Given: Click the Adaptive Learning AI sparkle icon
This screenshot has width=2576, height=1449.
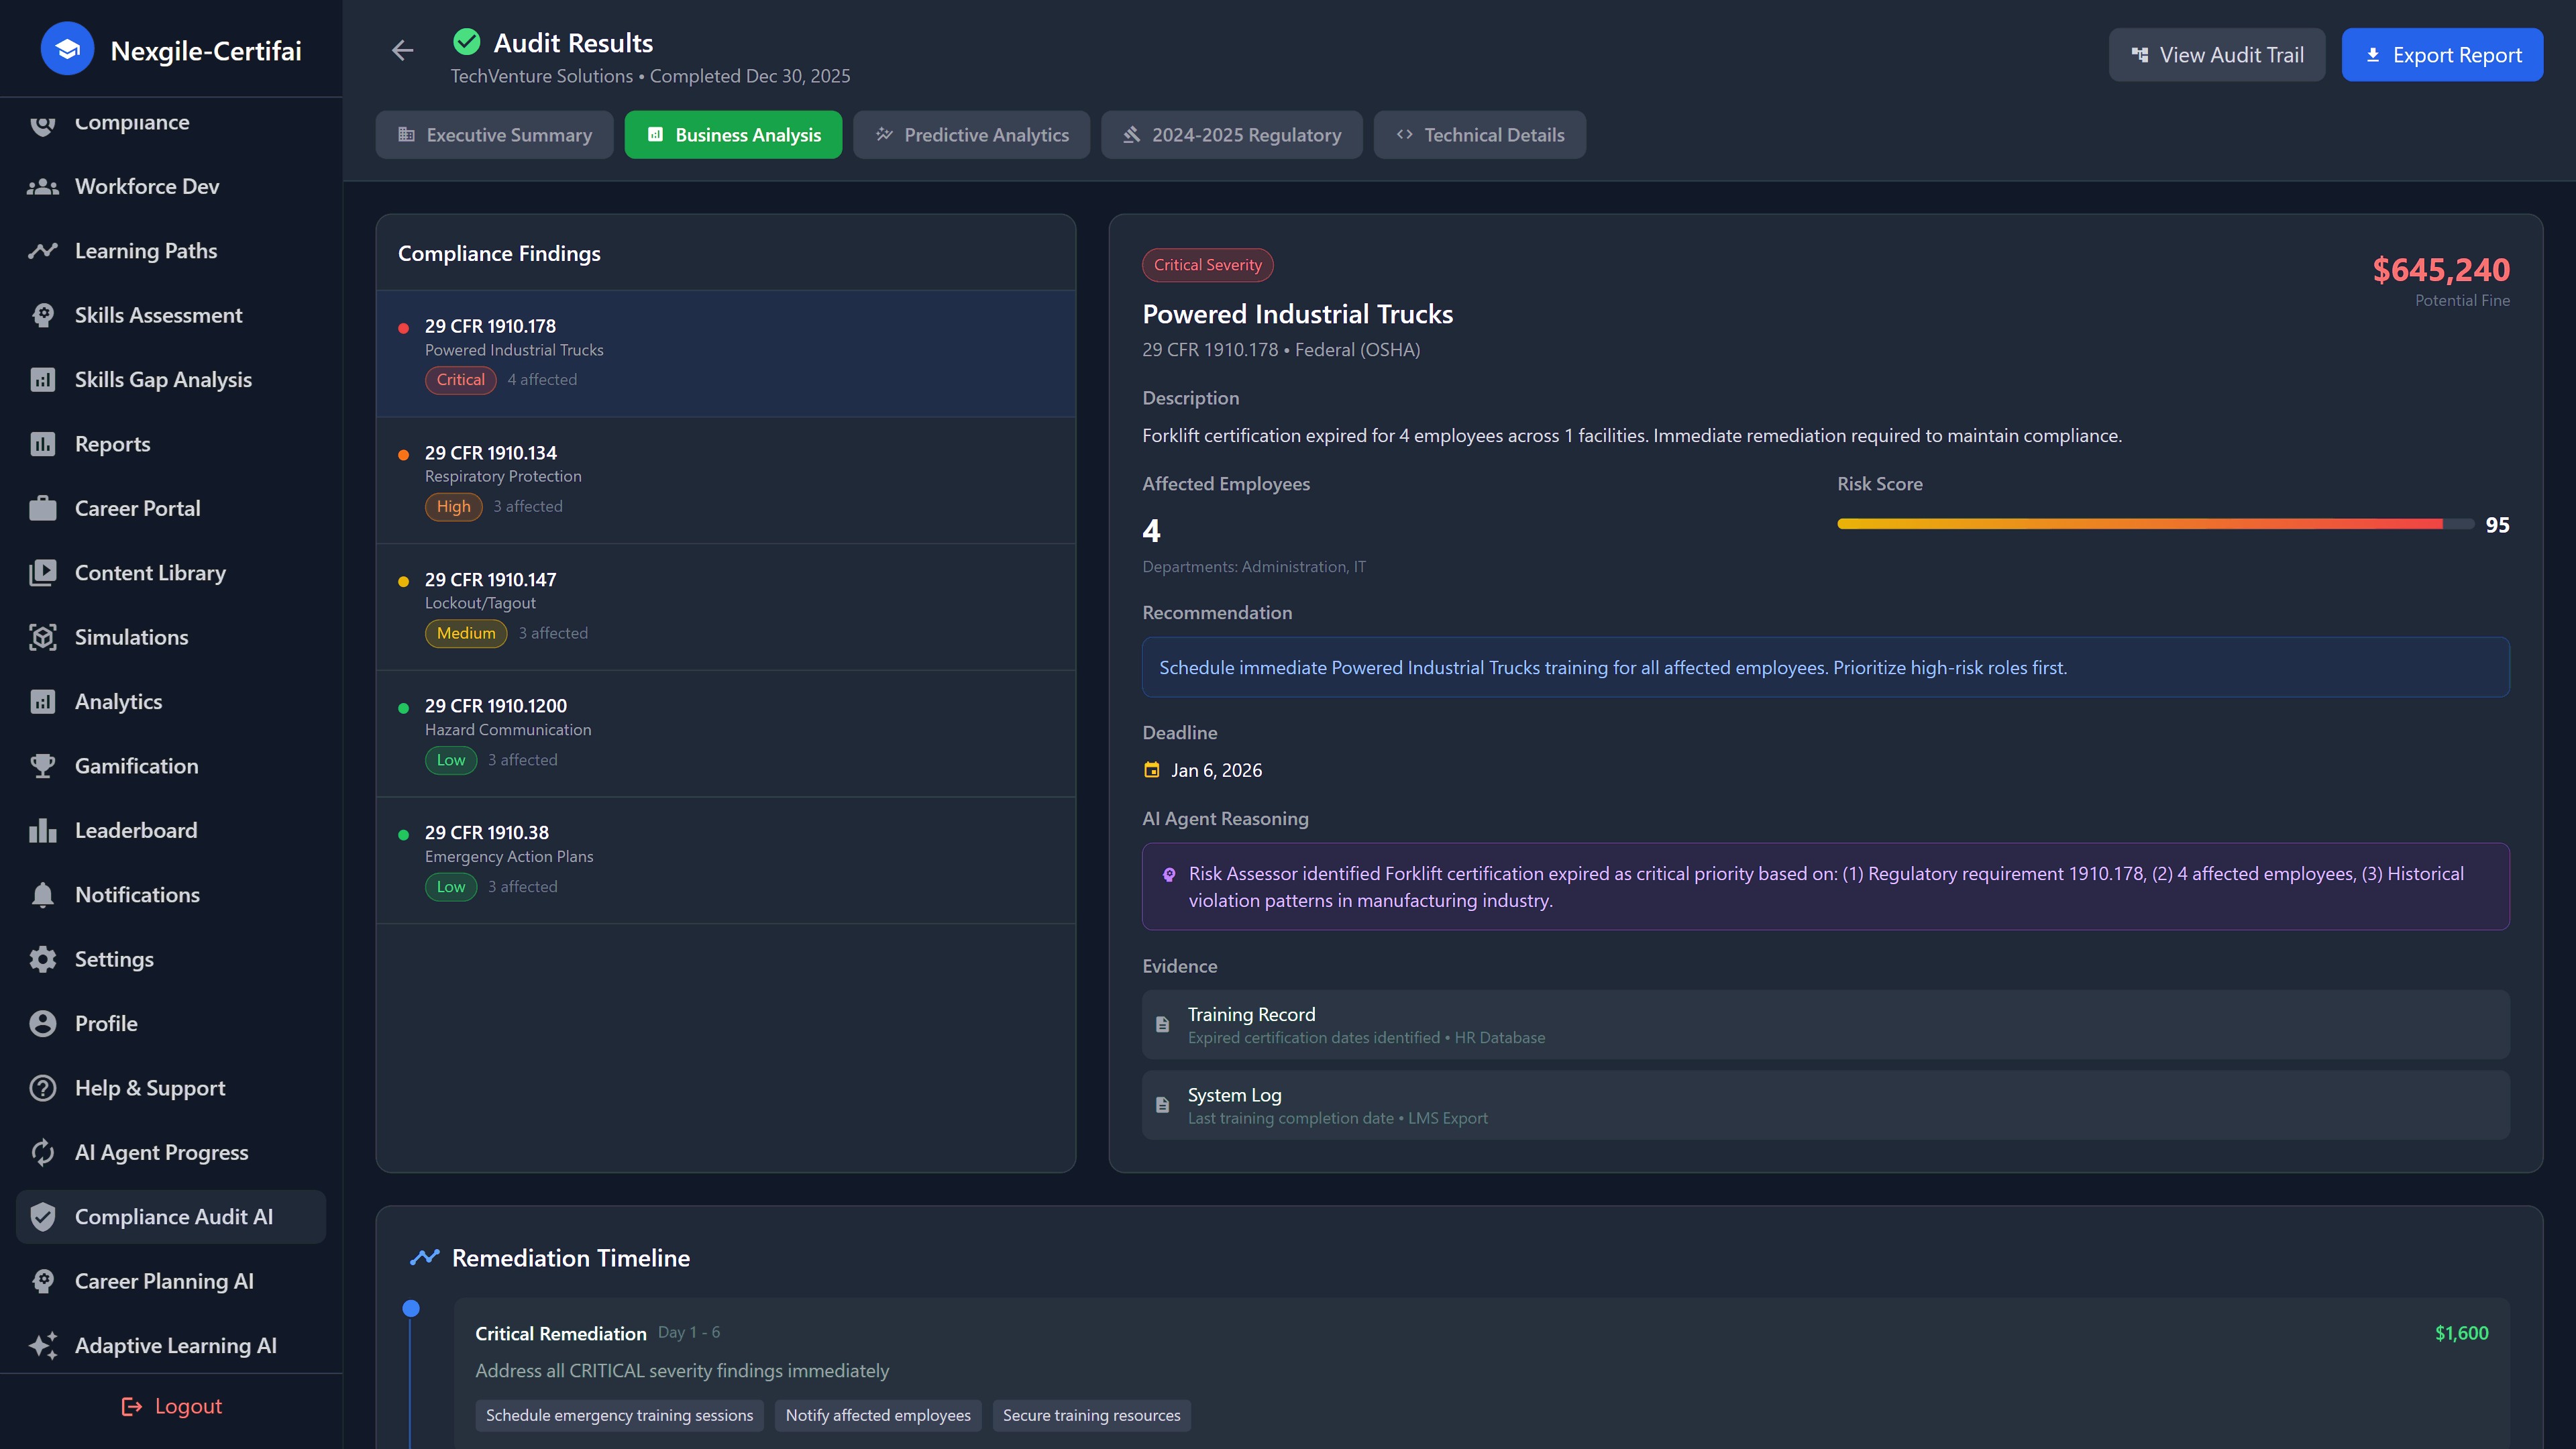Looking at the screenshot, I should tap(42, 1345).
